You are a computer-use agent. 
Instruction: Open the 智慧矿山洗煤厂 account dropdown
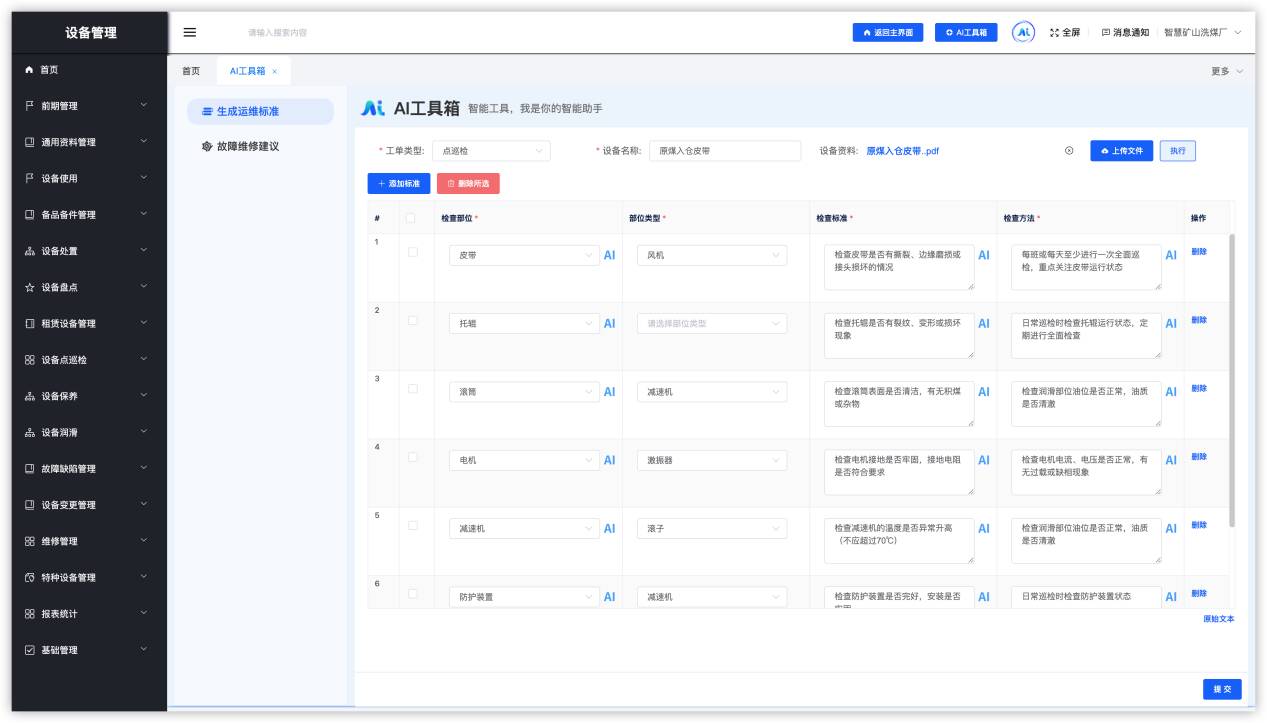1203,33
